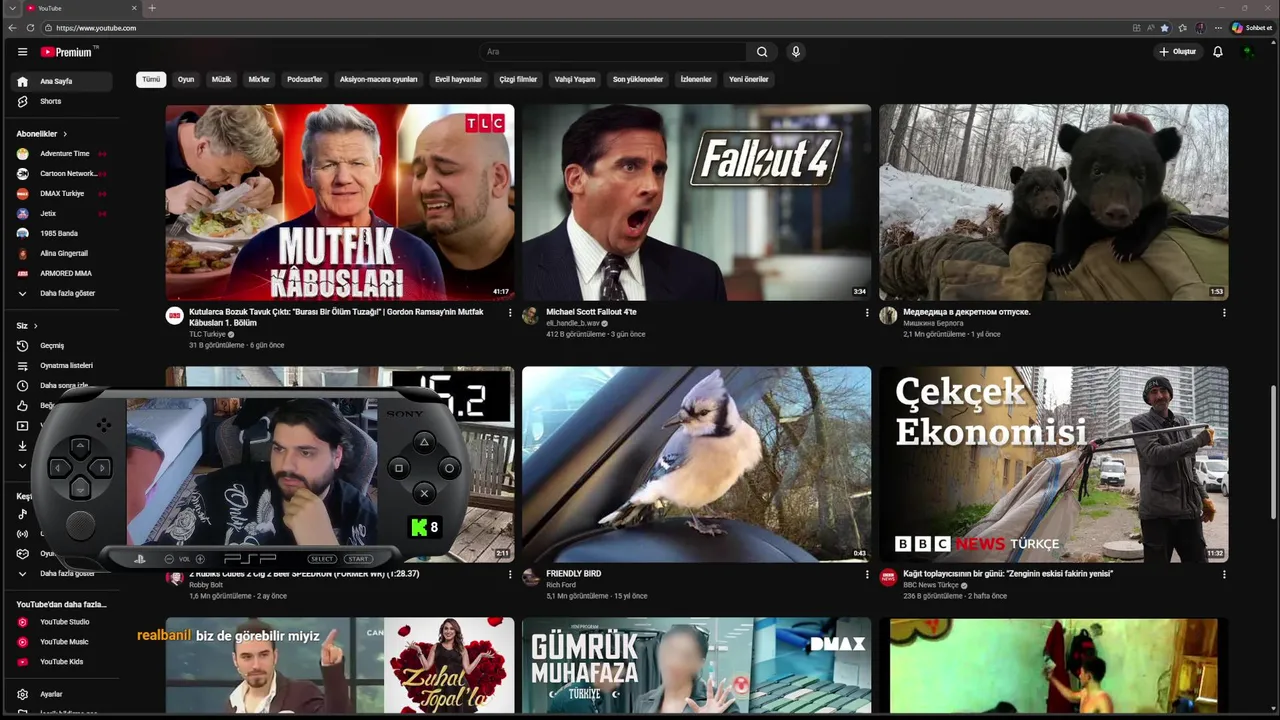The image size is (1280, 720).
Task: Open the 1985 Banda subscription
Action: [62, 233]
